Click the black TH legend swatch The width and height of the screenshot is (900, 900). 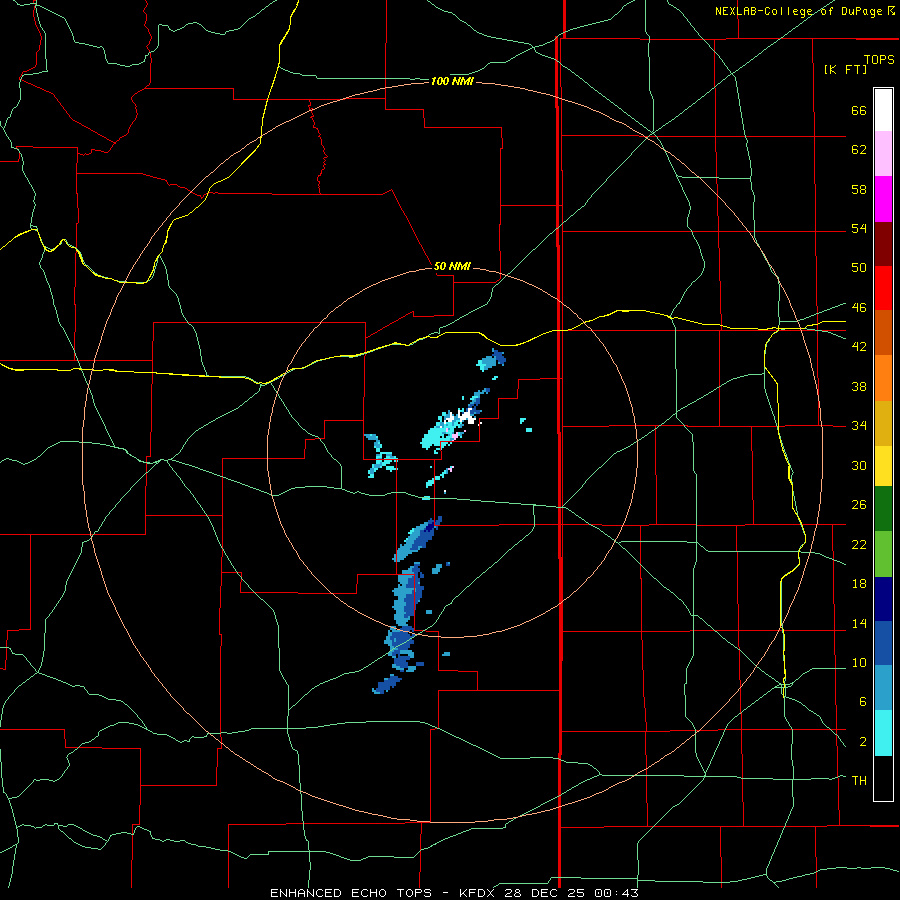pyautogui.click(x=883, y=778)
